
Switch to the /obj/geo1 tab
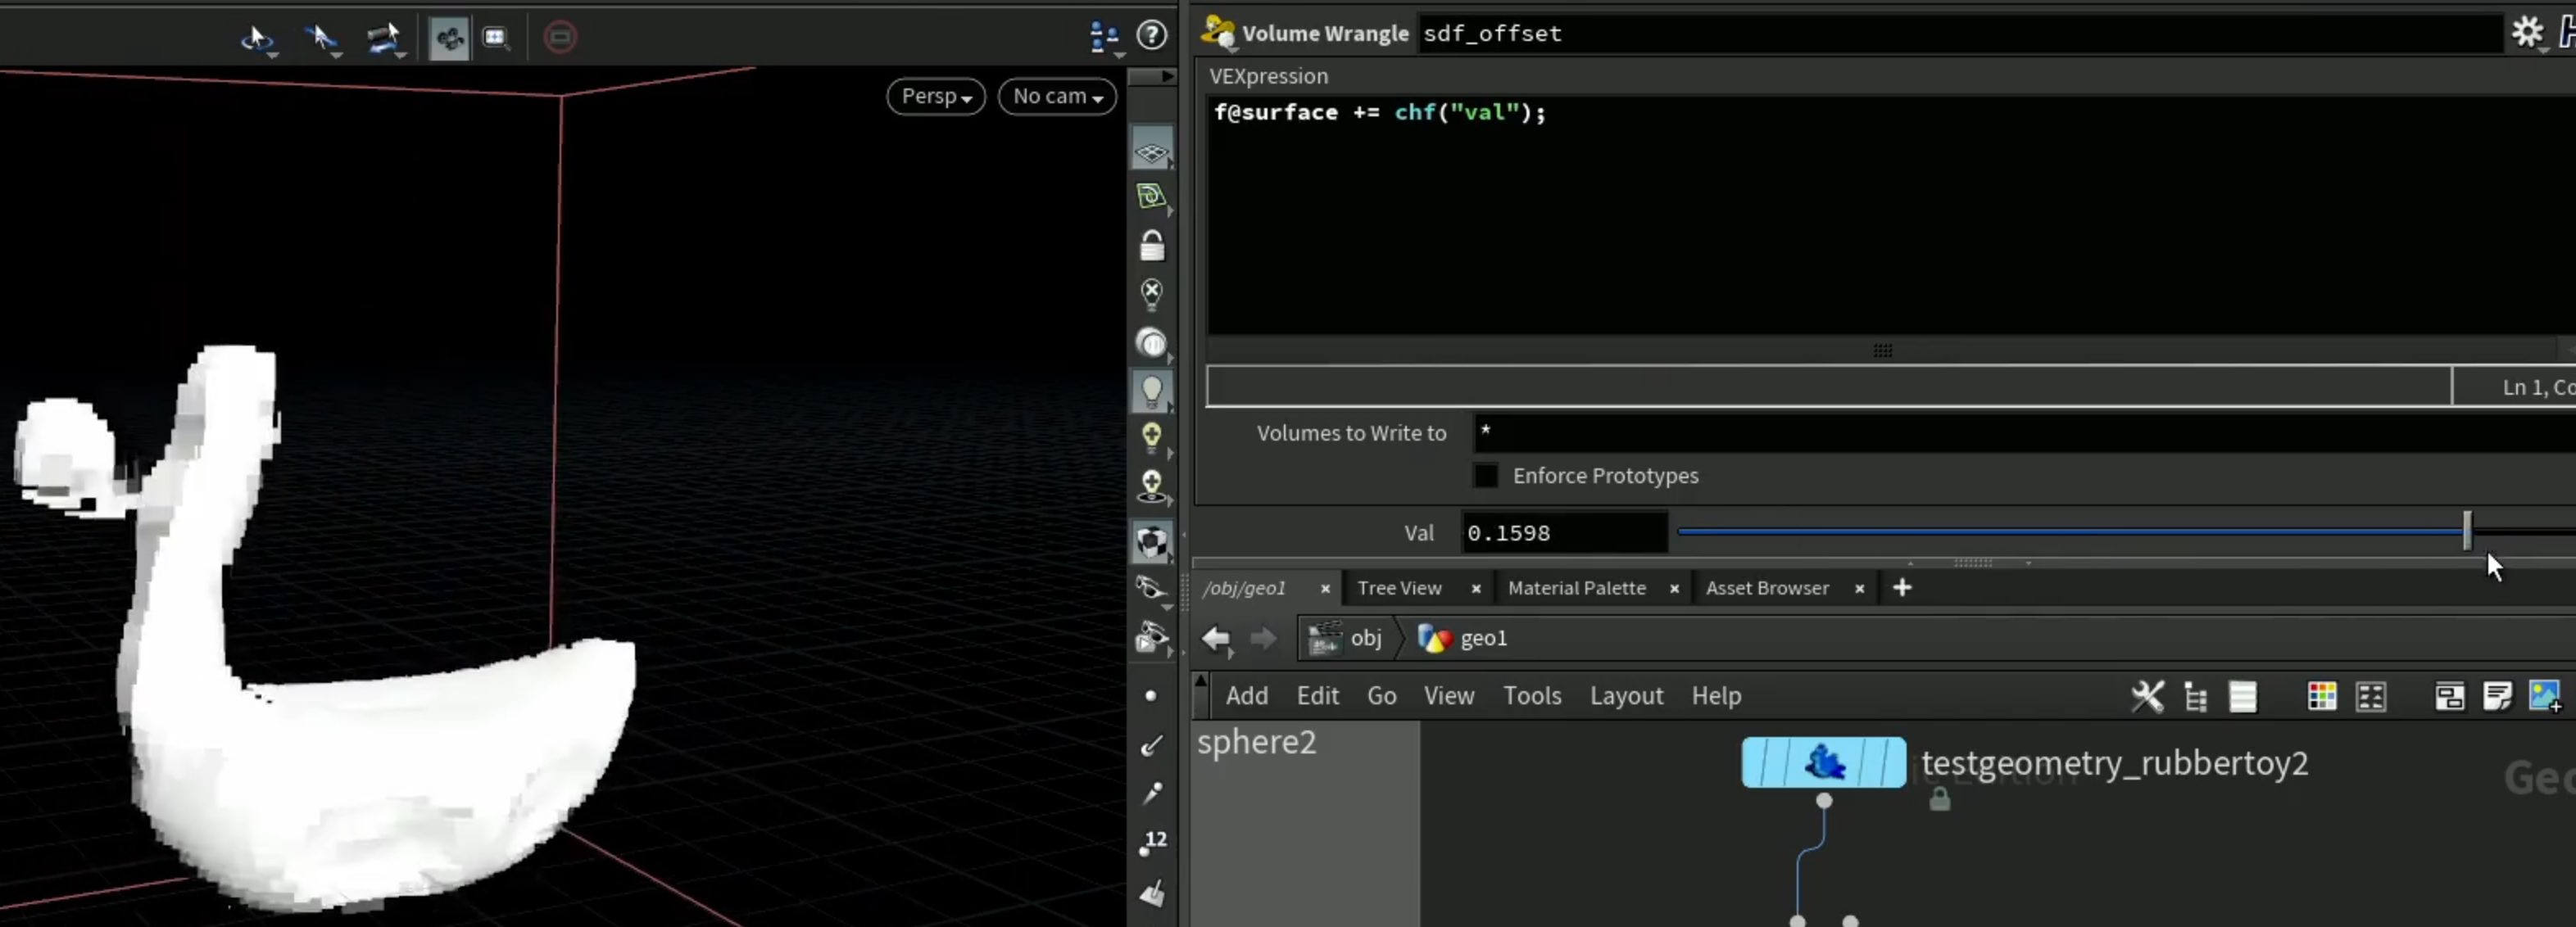coord(1244,588)
